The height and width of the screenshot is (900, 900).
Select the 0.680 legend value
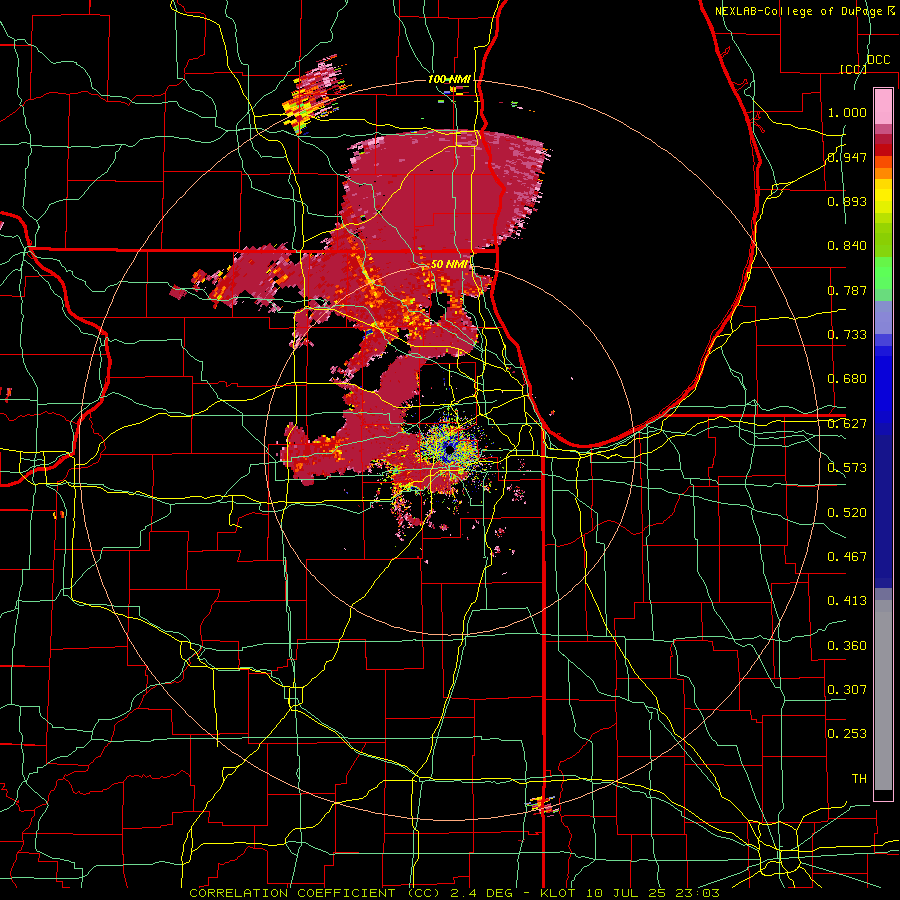(847, 379)
